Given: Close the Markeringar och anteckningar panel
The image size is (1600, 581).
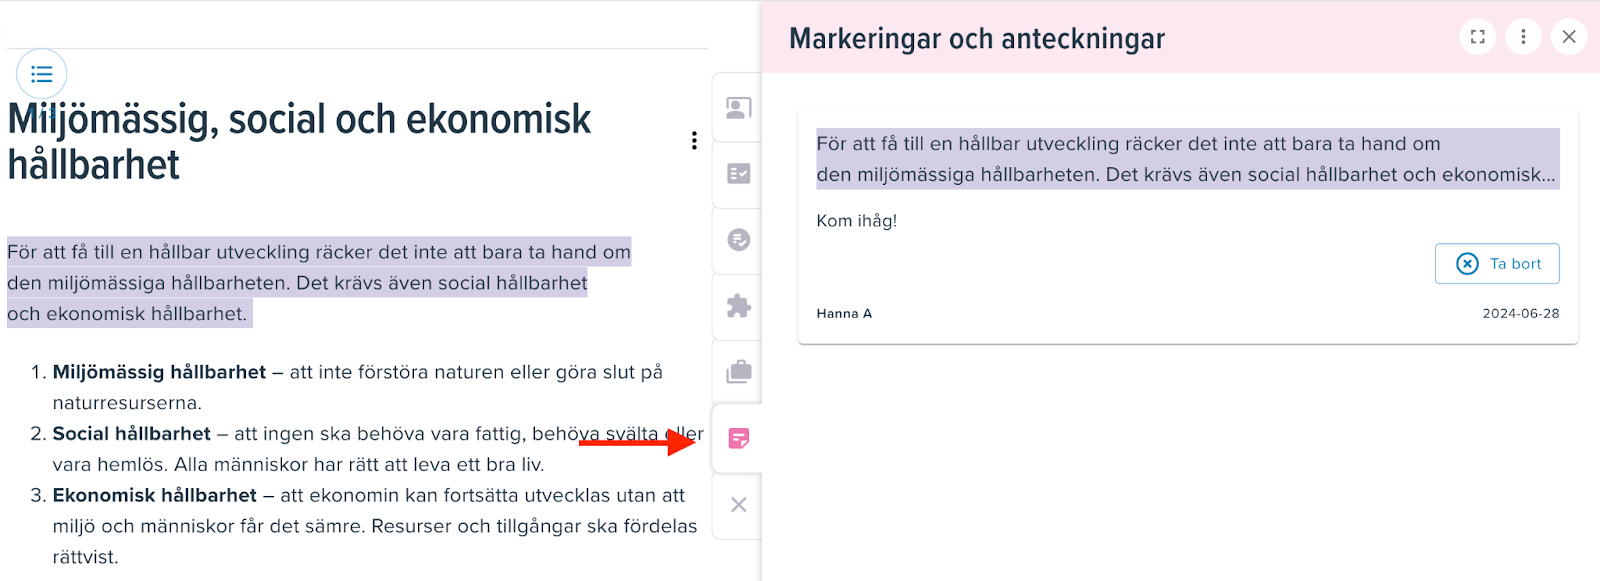Looking at the screenshot, I should click(x=1569, y=37).
